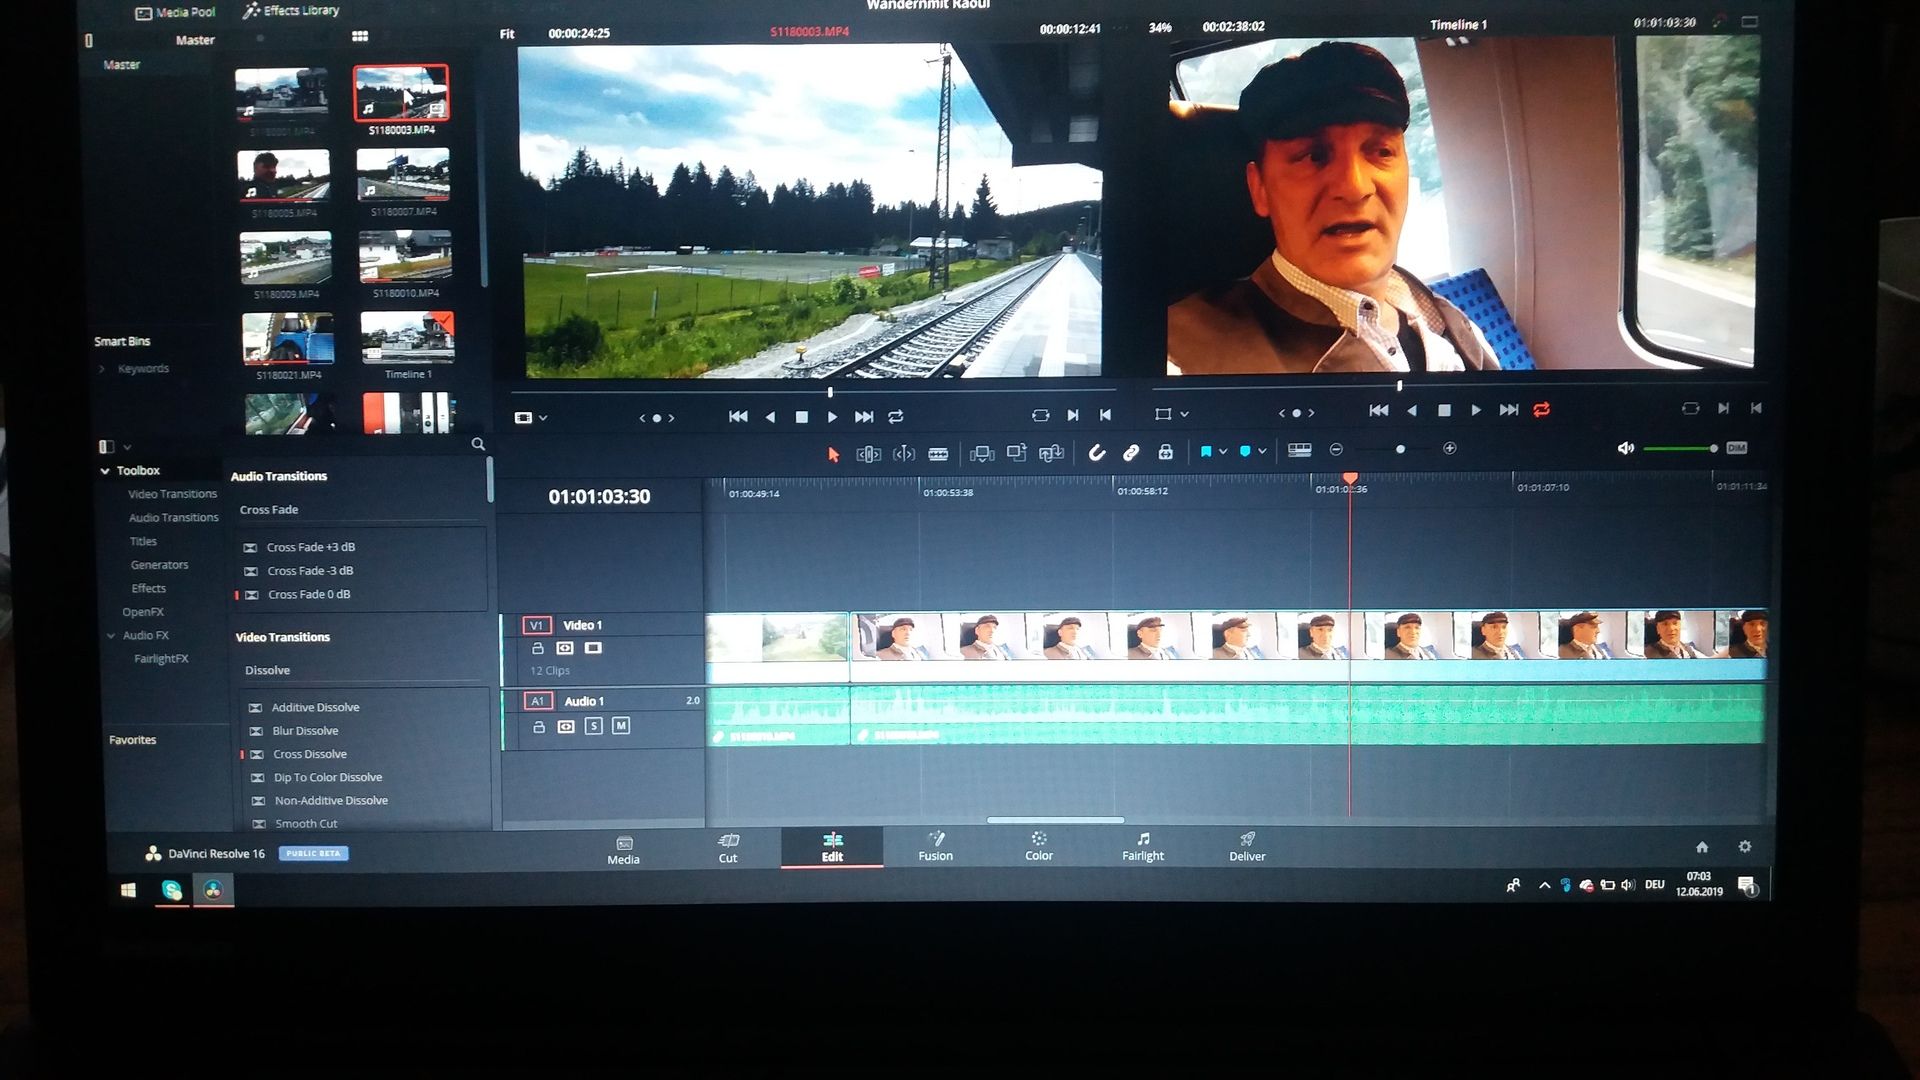Solo the Audio 1 track

pyautogui.click(x=594, y=726)
